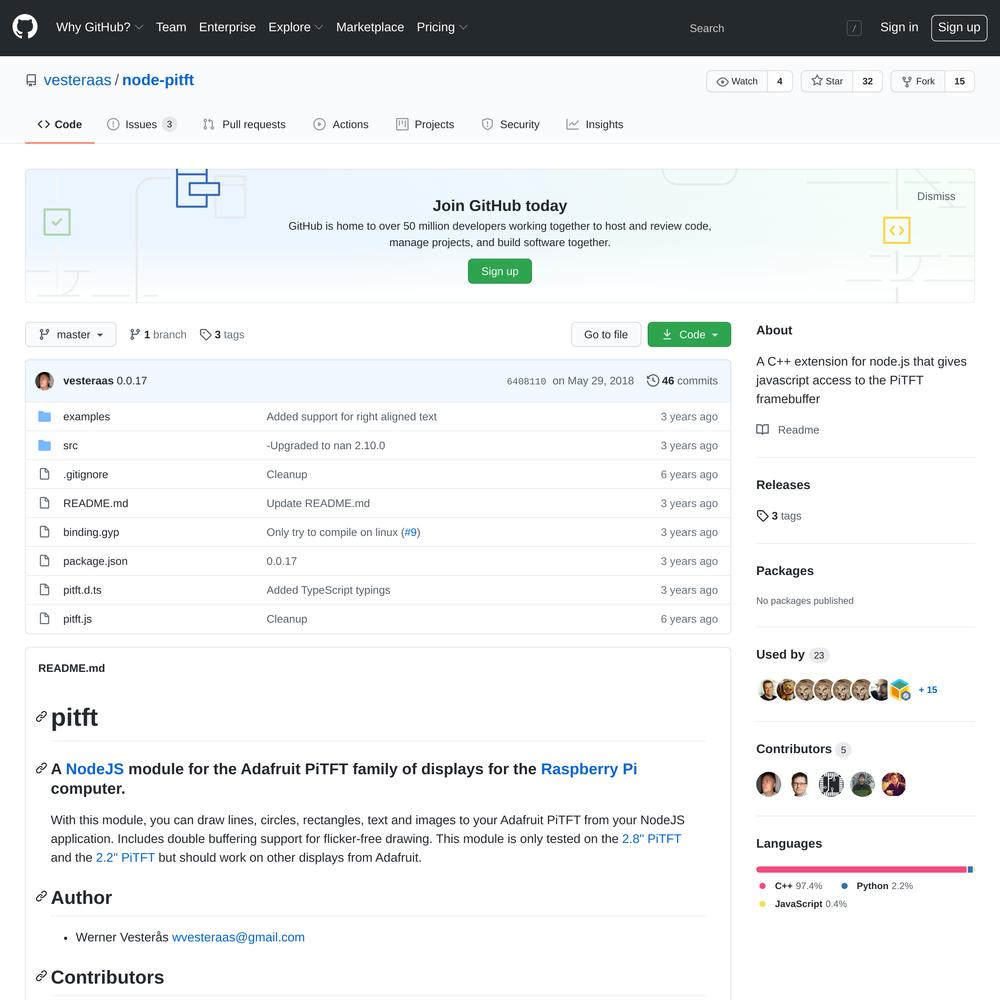Screen dimensions: 1000x1000
Task: Open the Enterprise header link
Action: (x=227, y=27)
